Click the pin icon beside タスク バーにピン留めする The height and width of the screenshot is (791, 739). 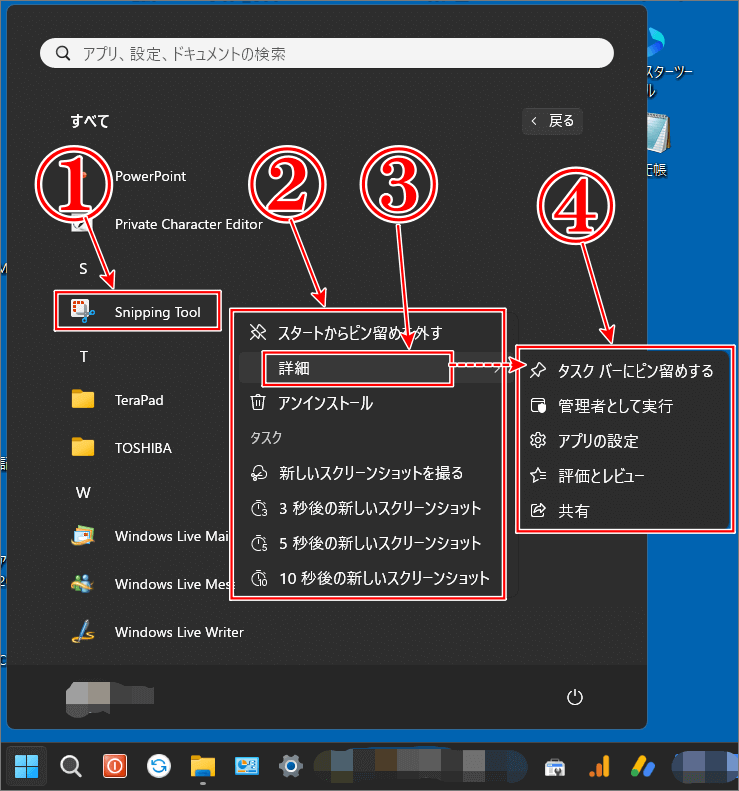pyautogui.click(x=538, y=370)
